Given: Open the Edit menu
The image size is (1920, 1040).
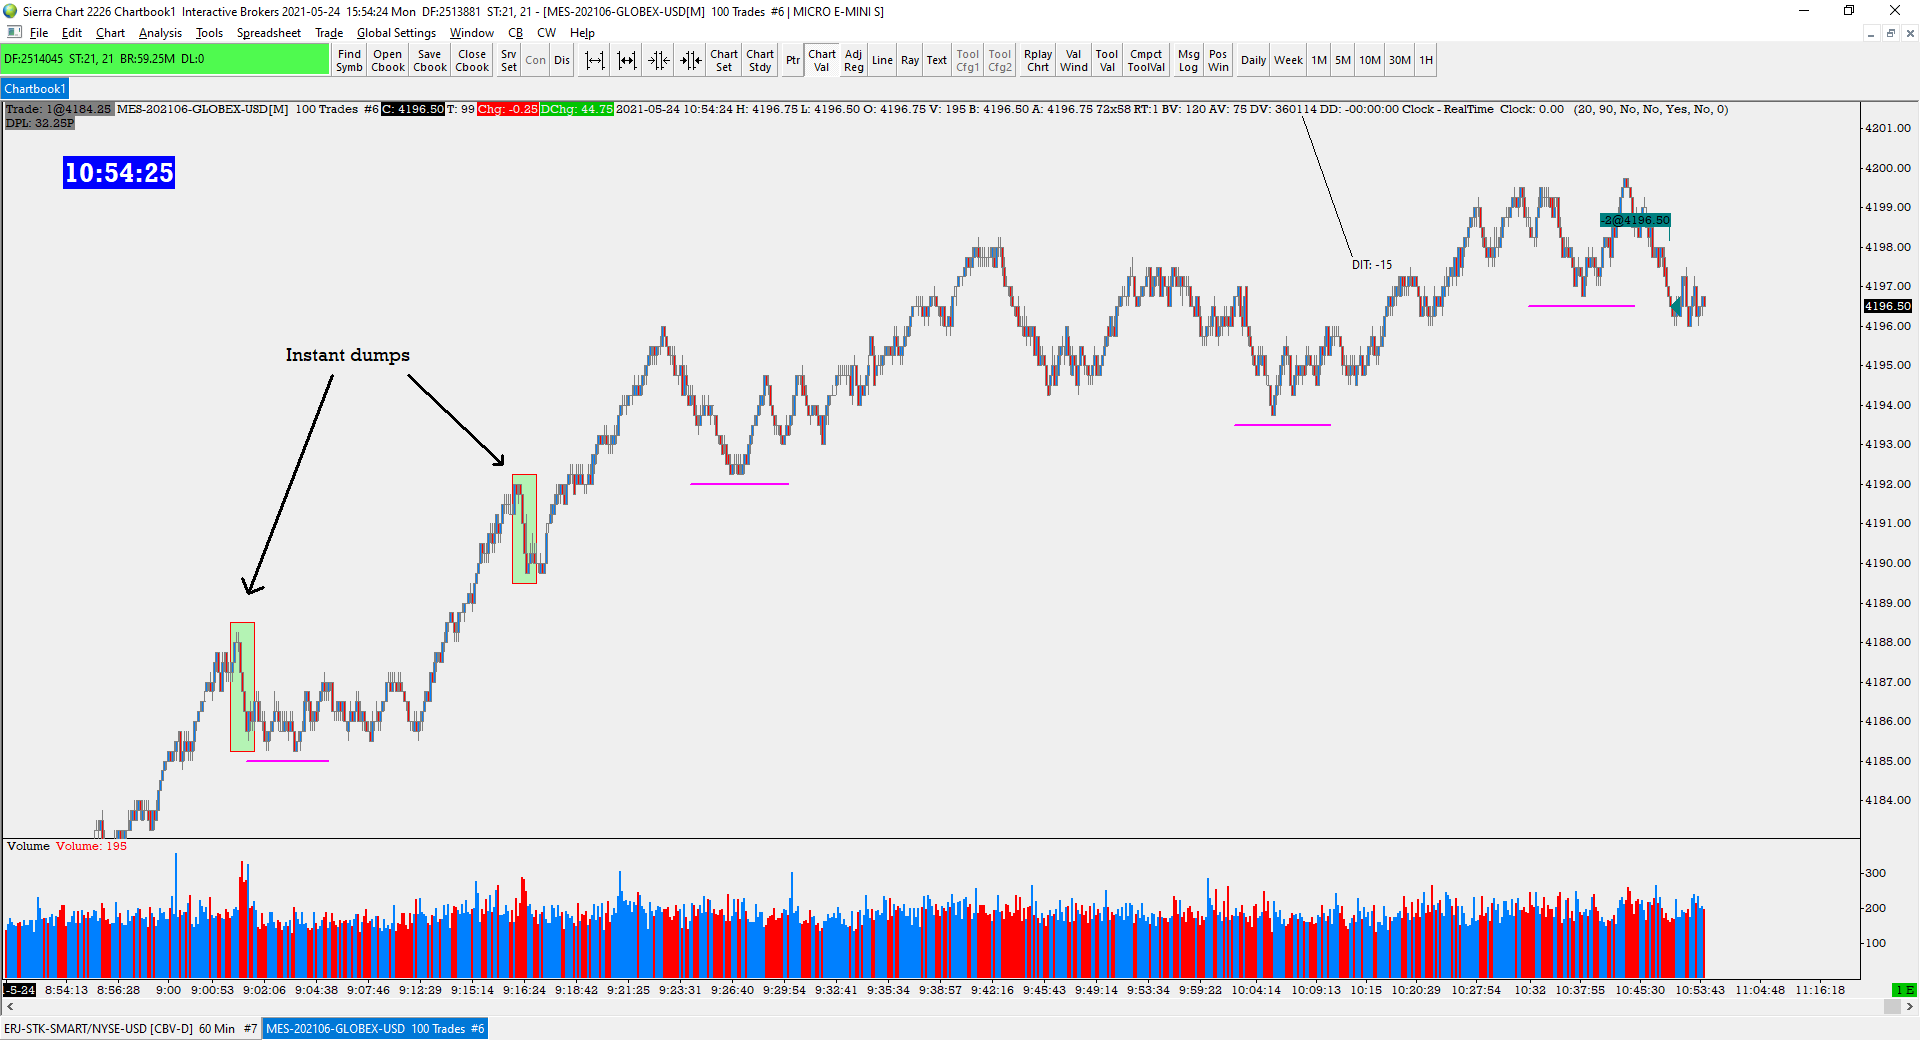Looking at the screenshot, I should pyautogui.click(x=72, y=33).
